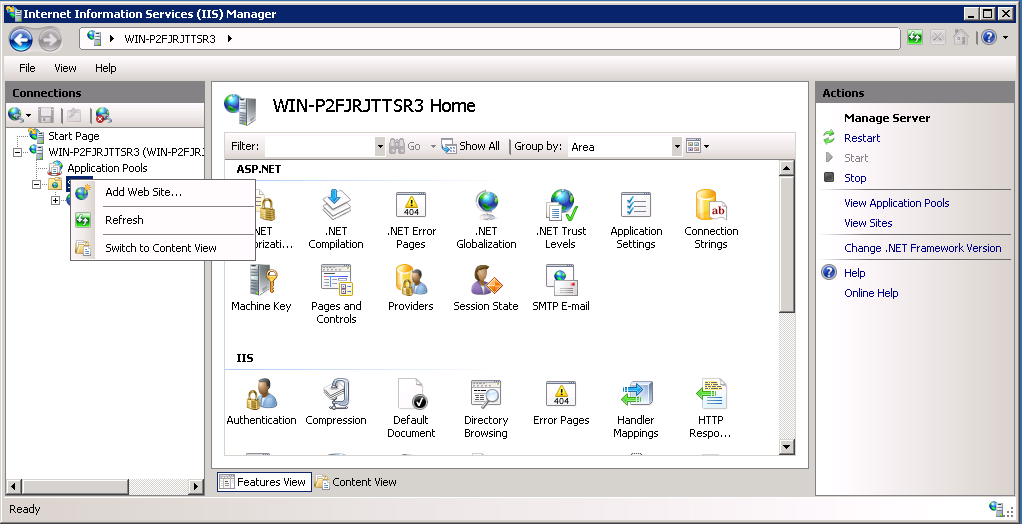Open the Handler Mappings feature
Screen dimensions: 1022x524
click(636, 409)
